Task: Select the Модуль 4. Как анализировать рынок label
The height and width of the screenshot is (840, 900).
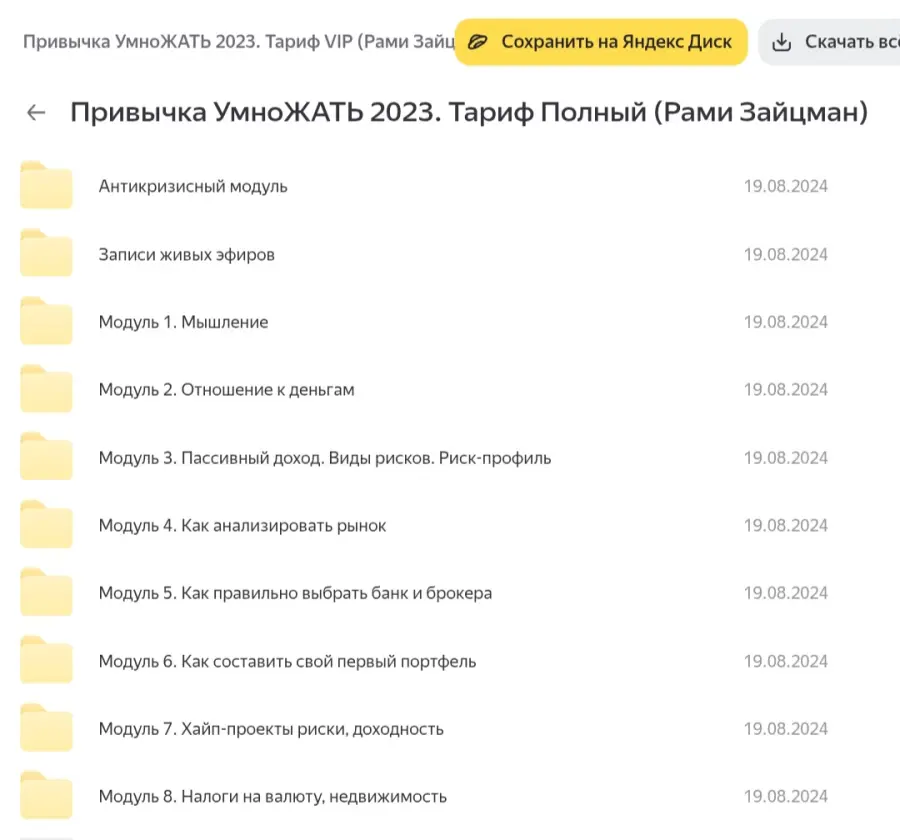Action: click(242, 526)
